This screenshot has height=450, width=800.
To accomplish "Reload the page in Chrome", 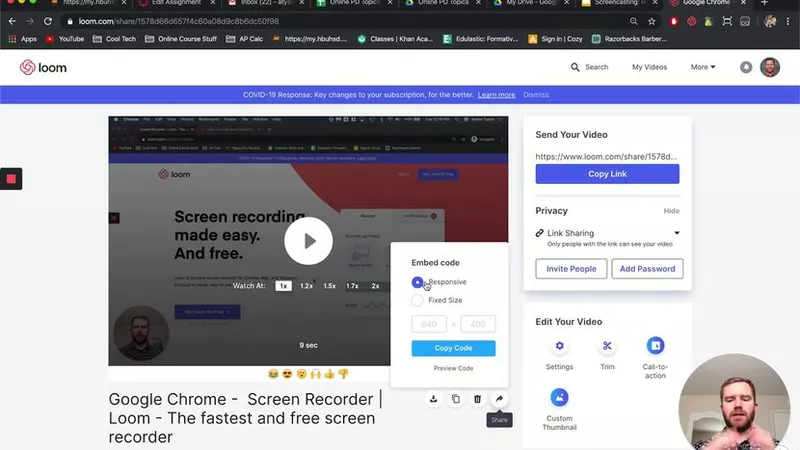I will click(47, 21).
